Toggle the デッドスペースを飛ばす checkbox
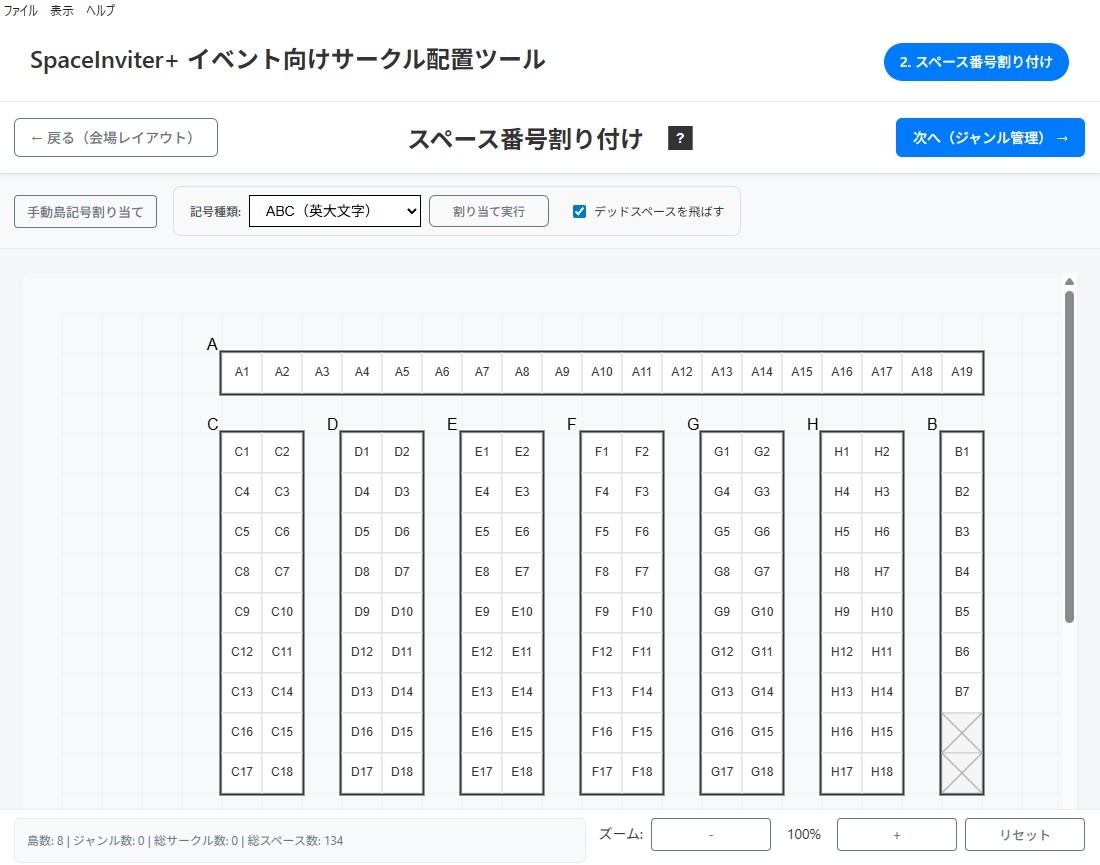Viewport: 1100px width, 865px height. point(579,211)
